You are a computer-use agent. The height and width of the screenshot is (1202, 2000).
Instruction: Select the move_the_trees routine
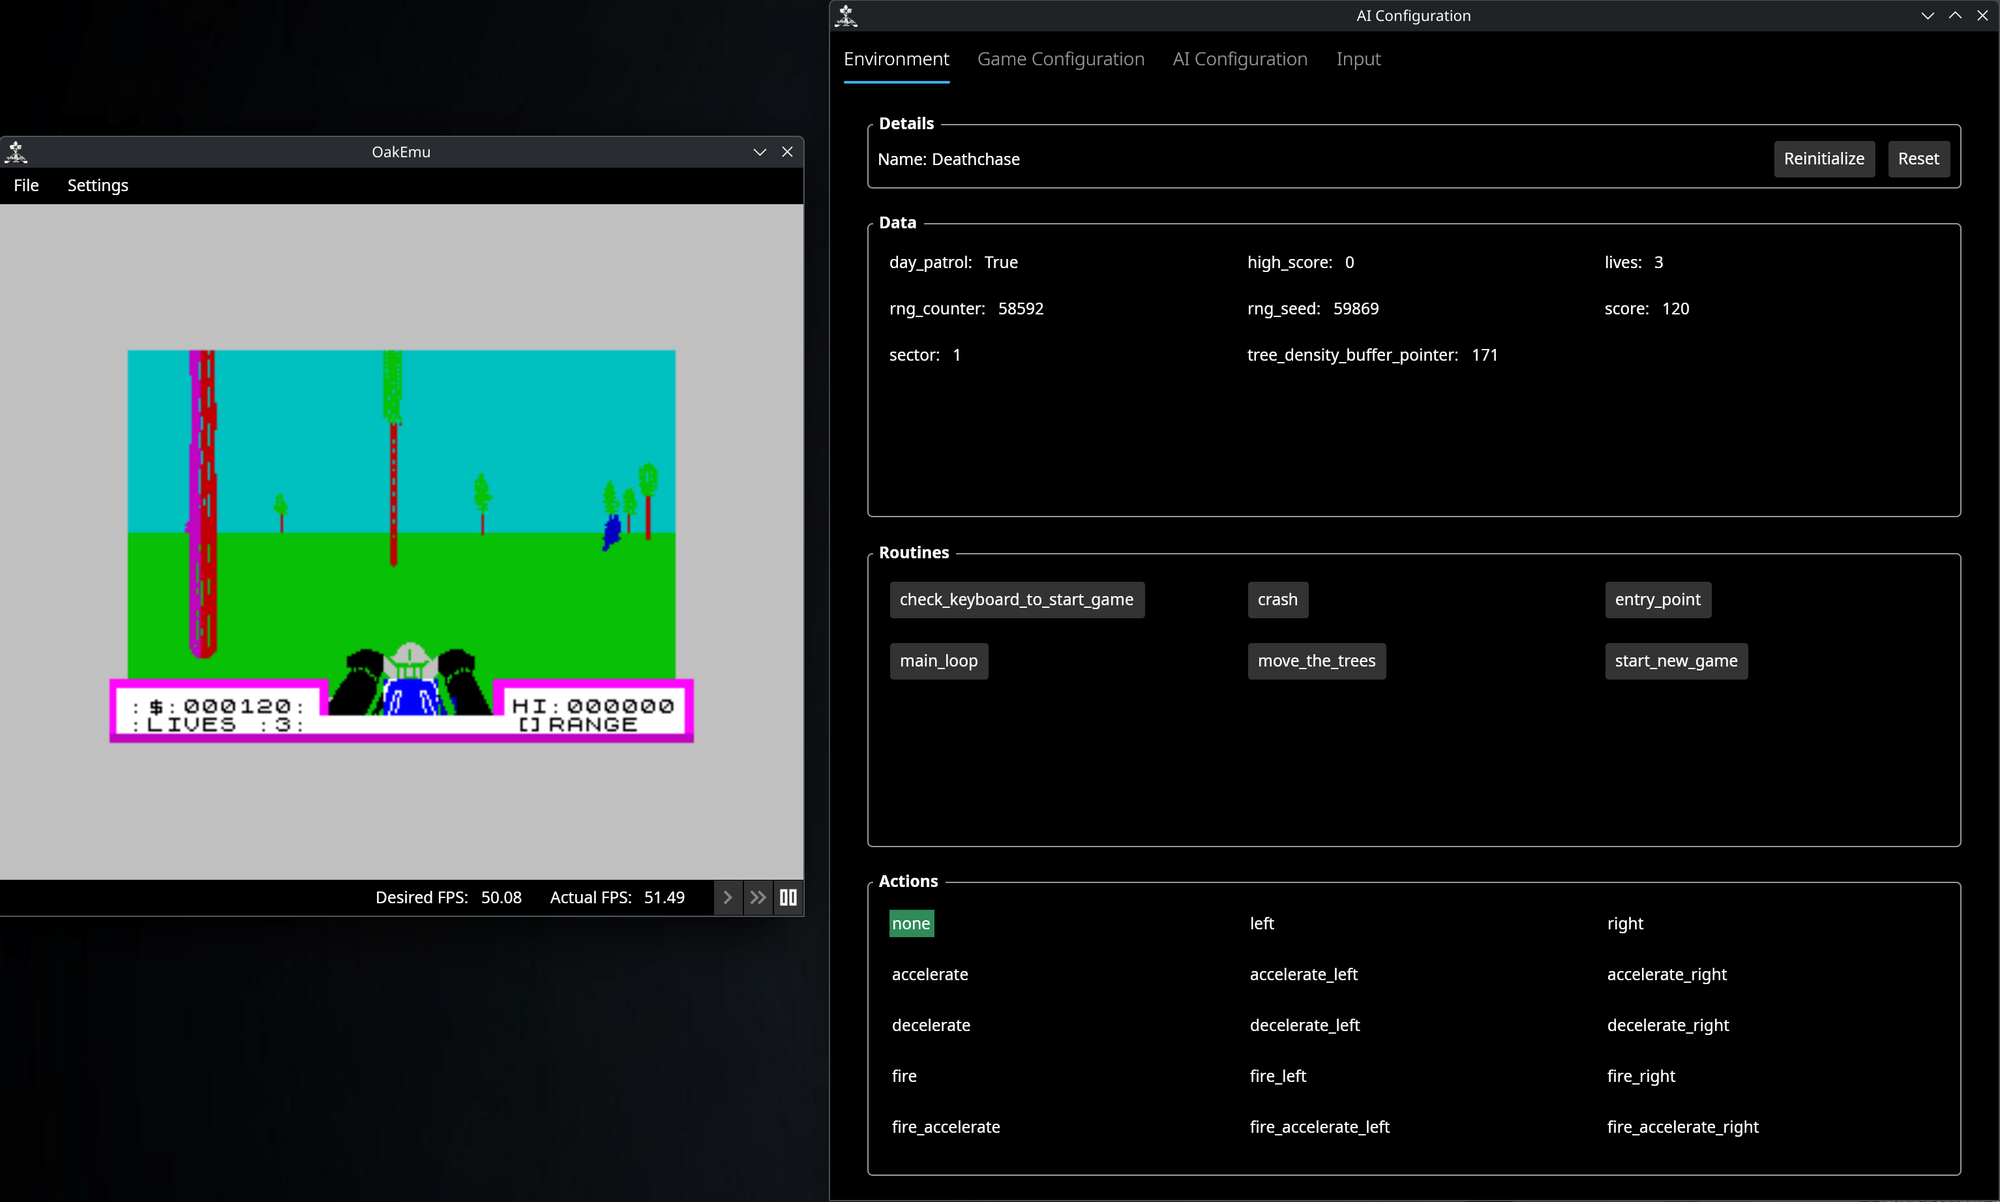[1316, 661]
